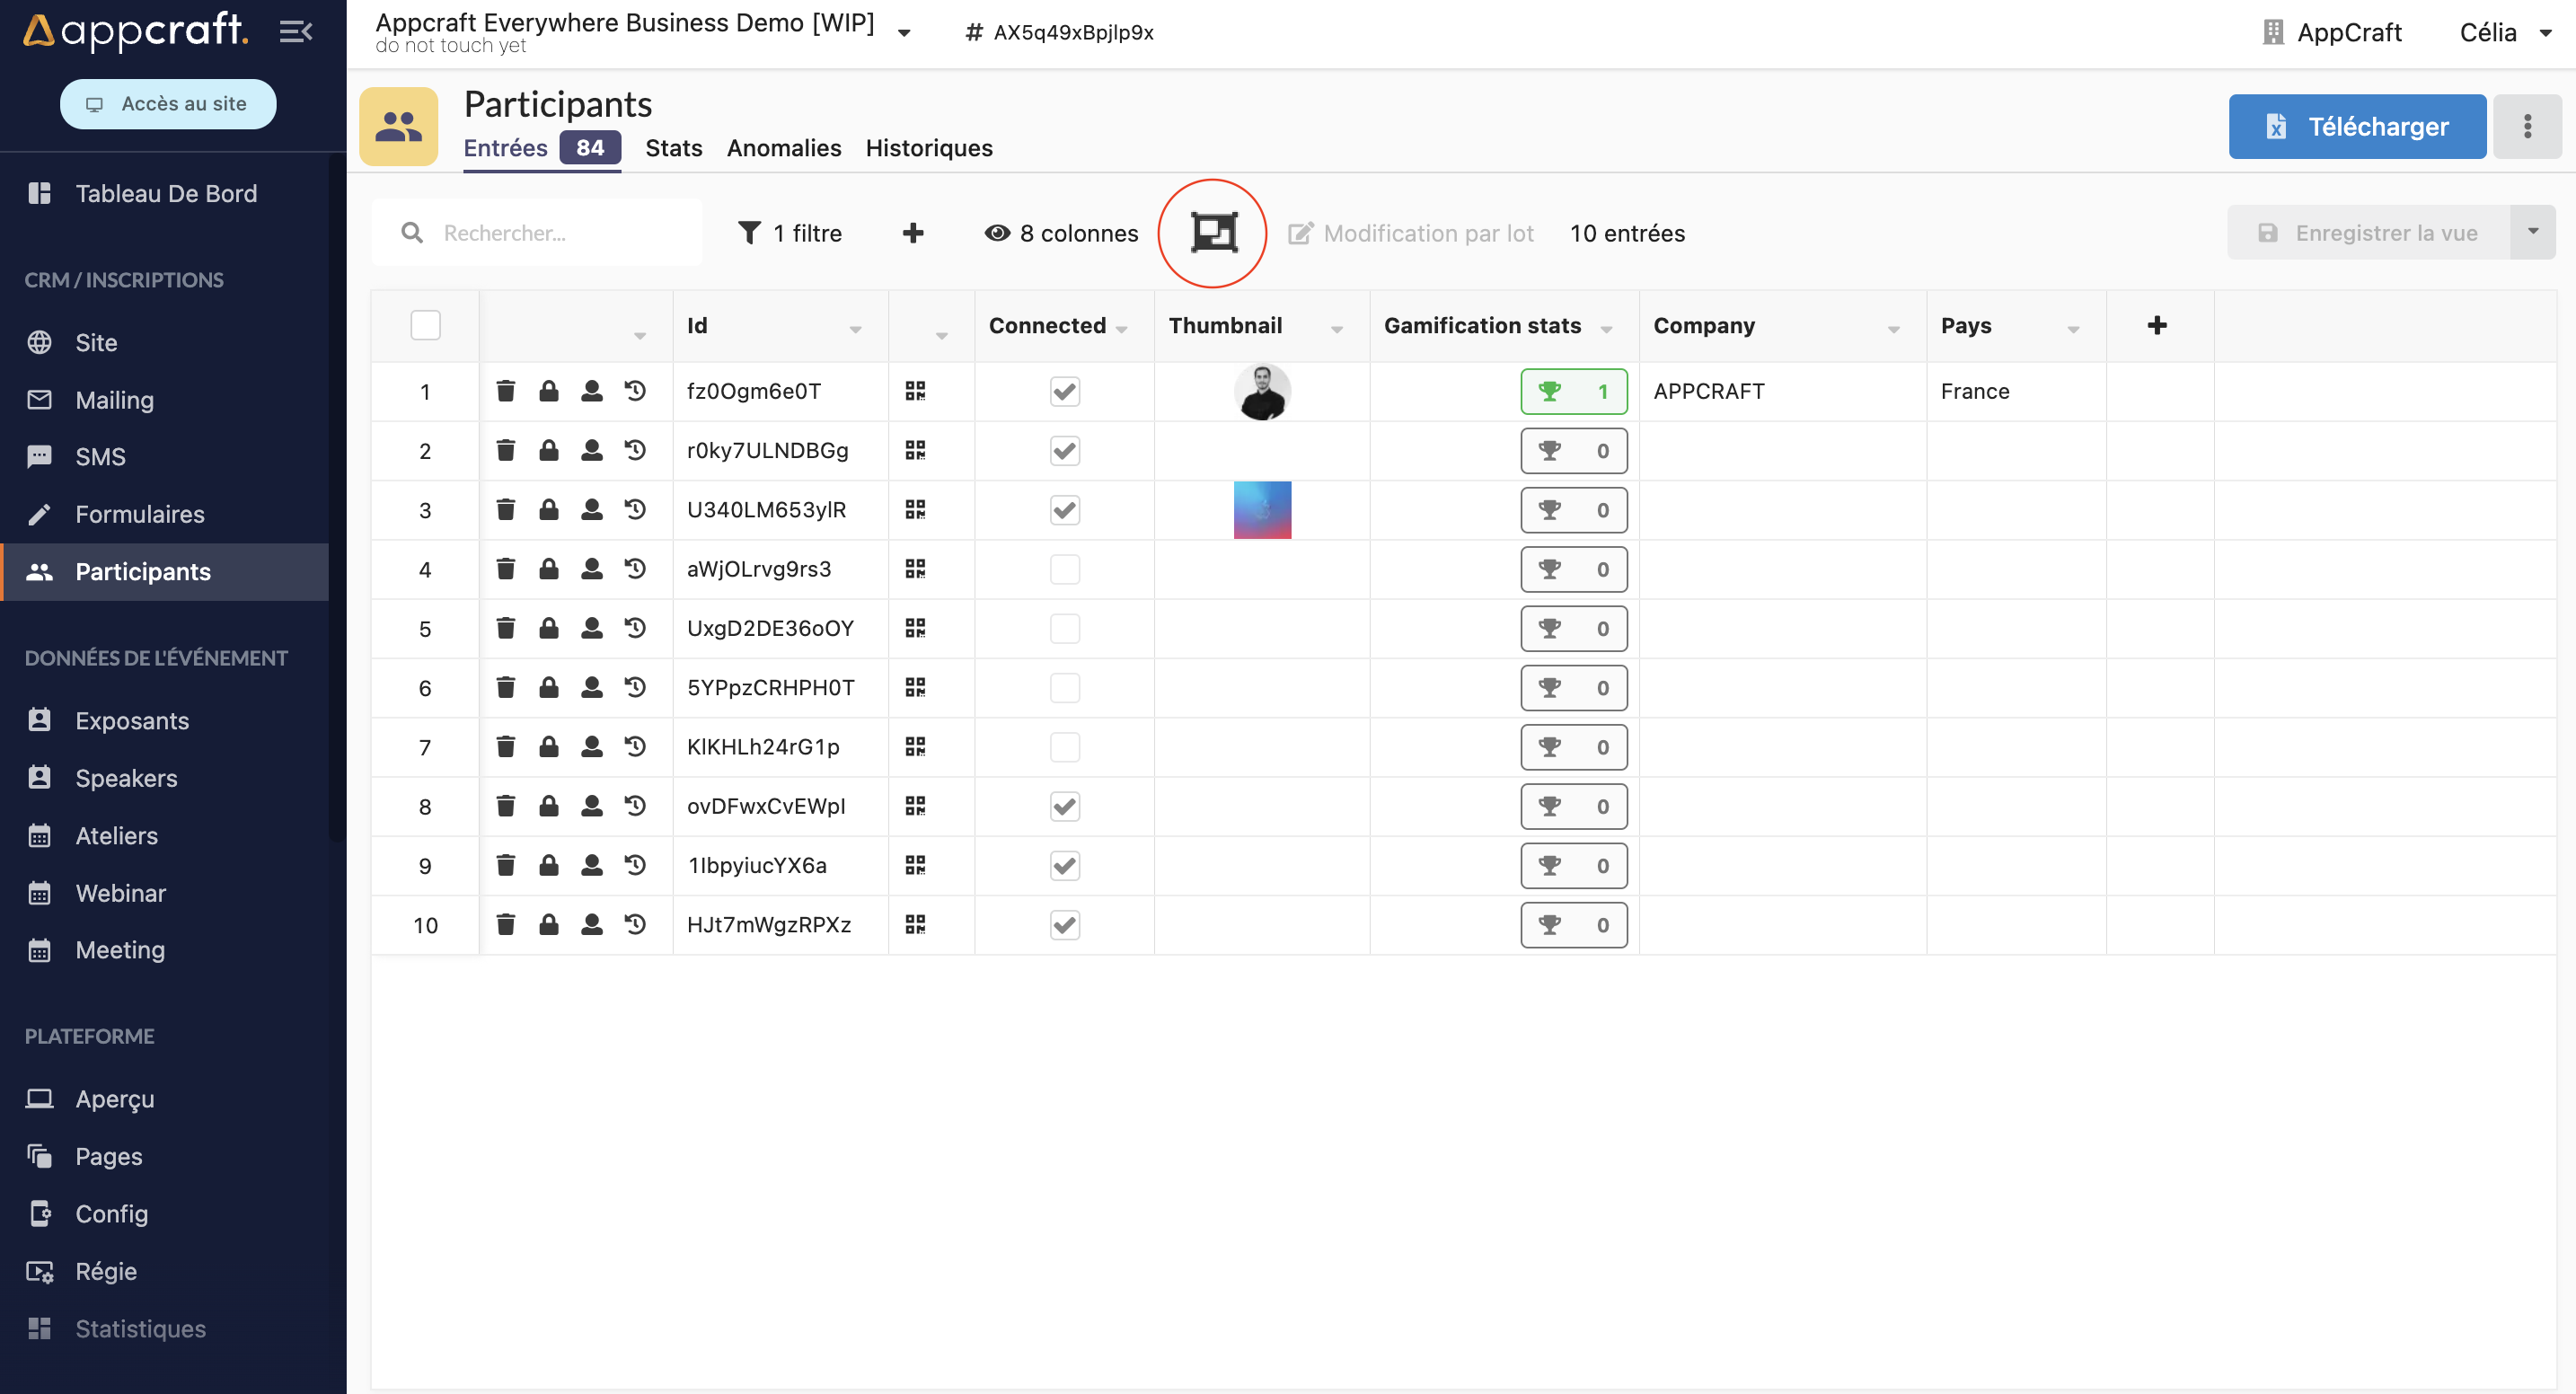Expand the event selector dropdown arrow
Viewport: 2576px width, 1394px height.
(904, 32)
